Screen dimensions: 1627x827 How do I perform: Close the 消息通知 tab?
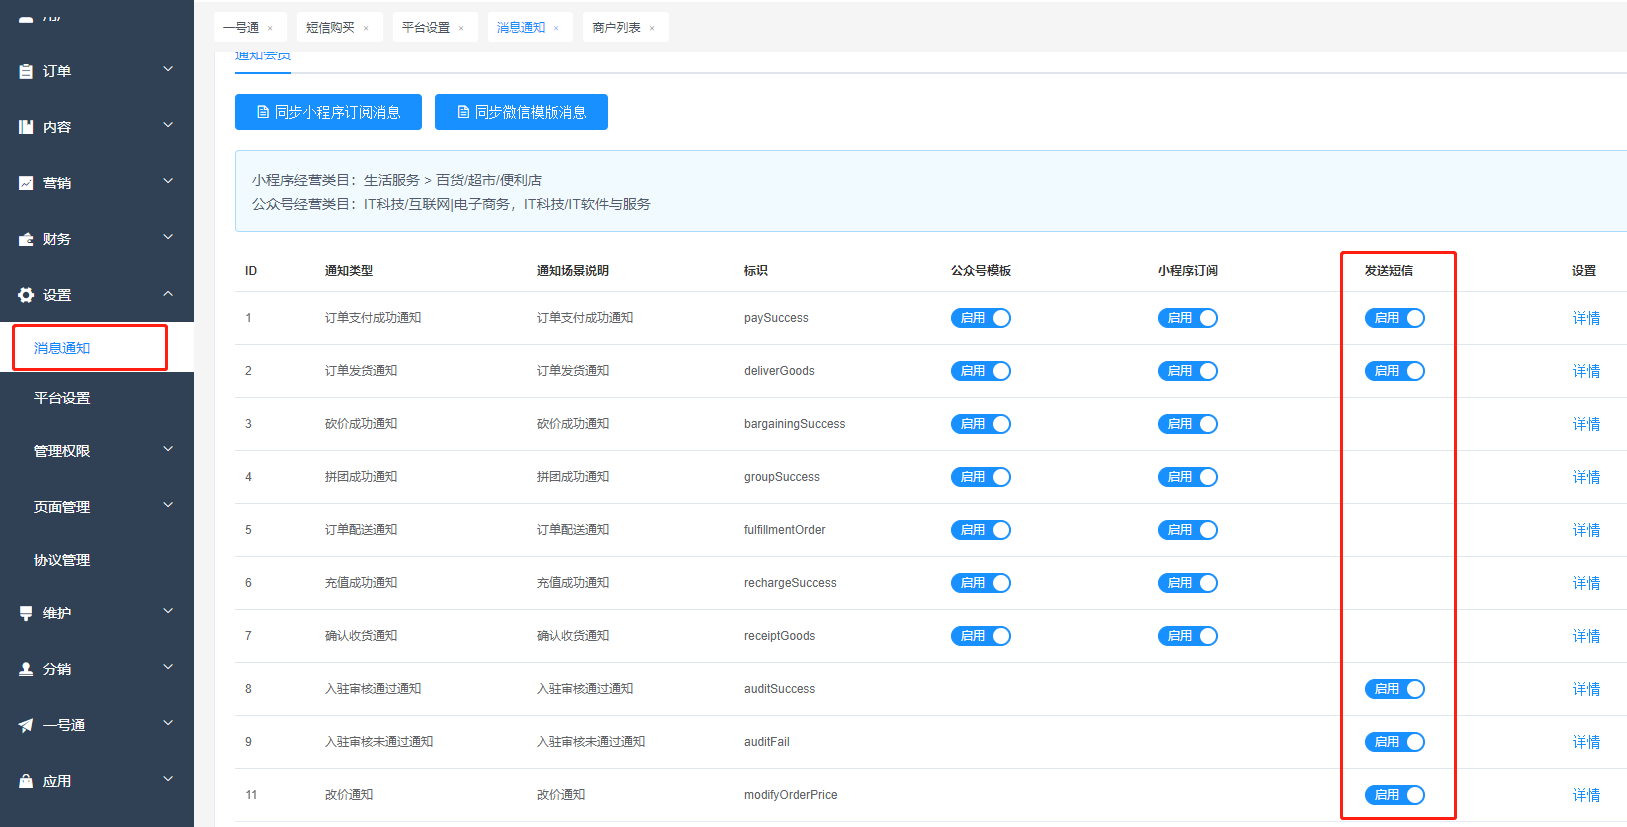click(x=556, y=28)
